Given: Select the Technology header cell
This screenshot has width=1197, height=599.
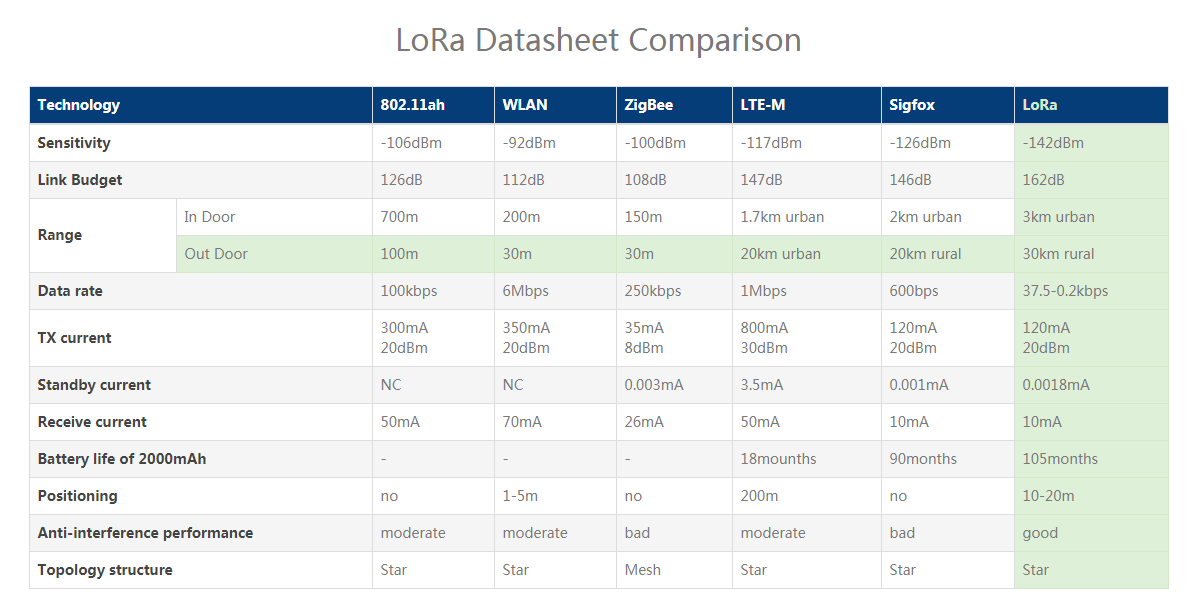Looking at the screenshot, I should tap(80, 105).
